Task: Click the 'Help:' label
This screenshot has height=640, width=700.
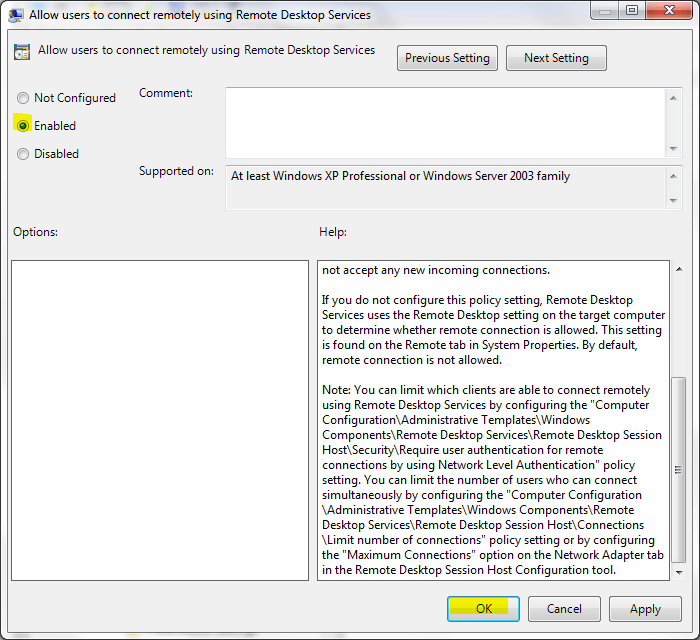Action: pos(333,232)
